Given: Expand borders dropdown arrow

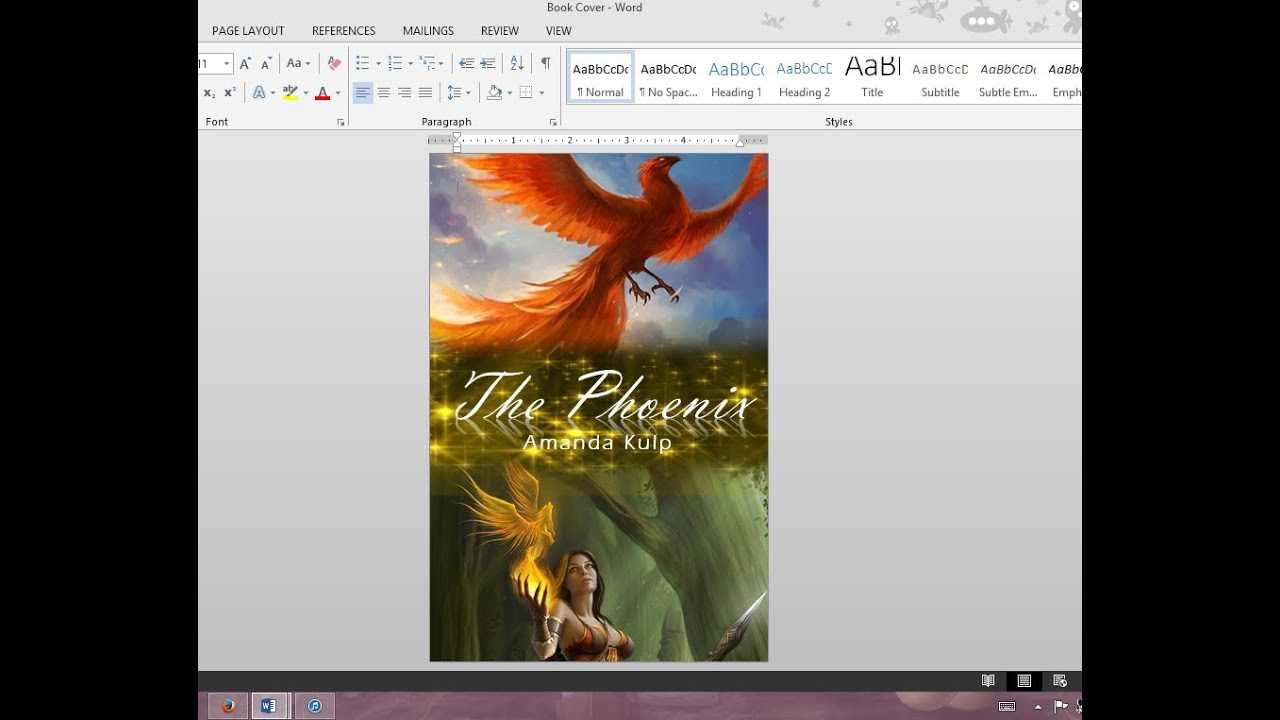Looking at the screenshot, I should [542, 93].
